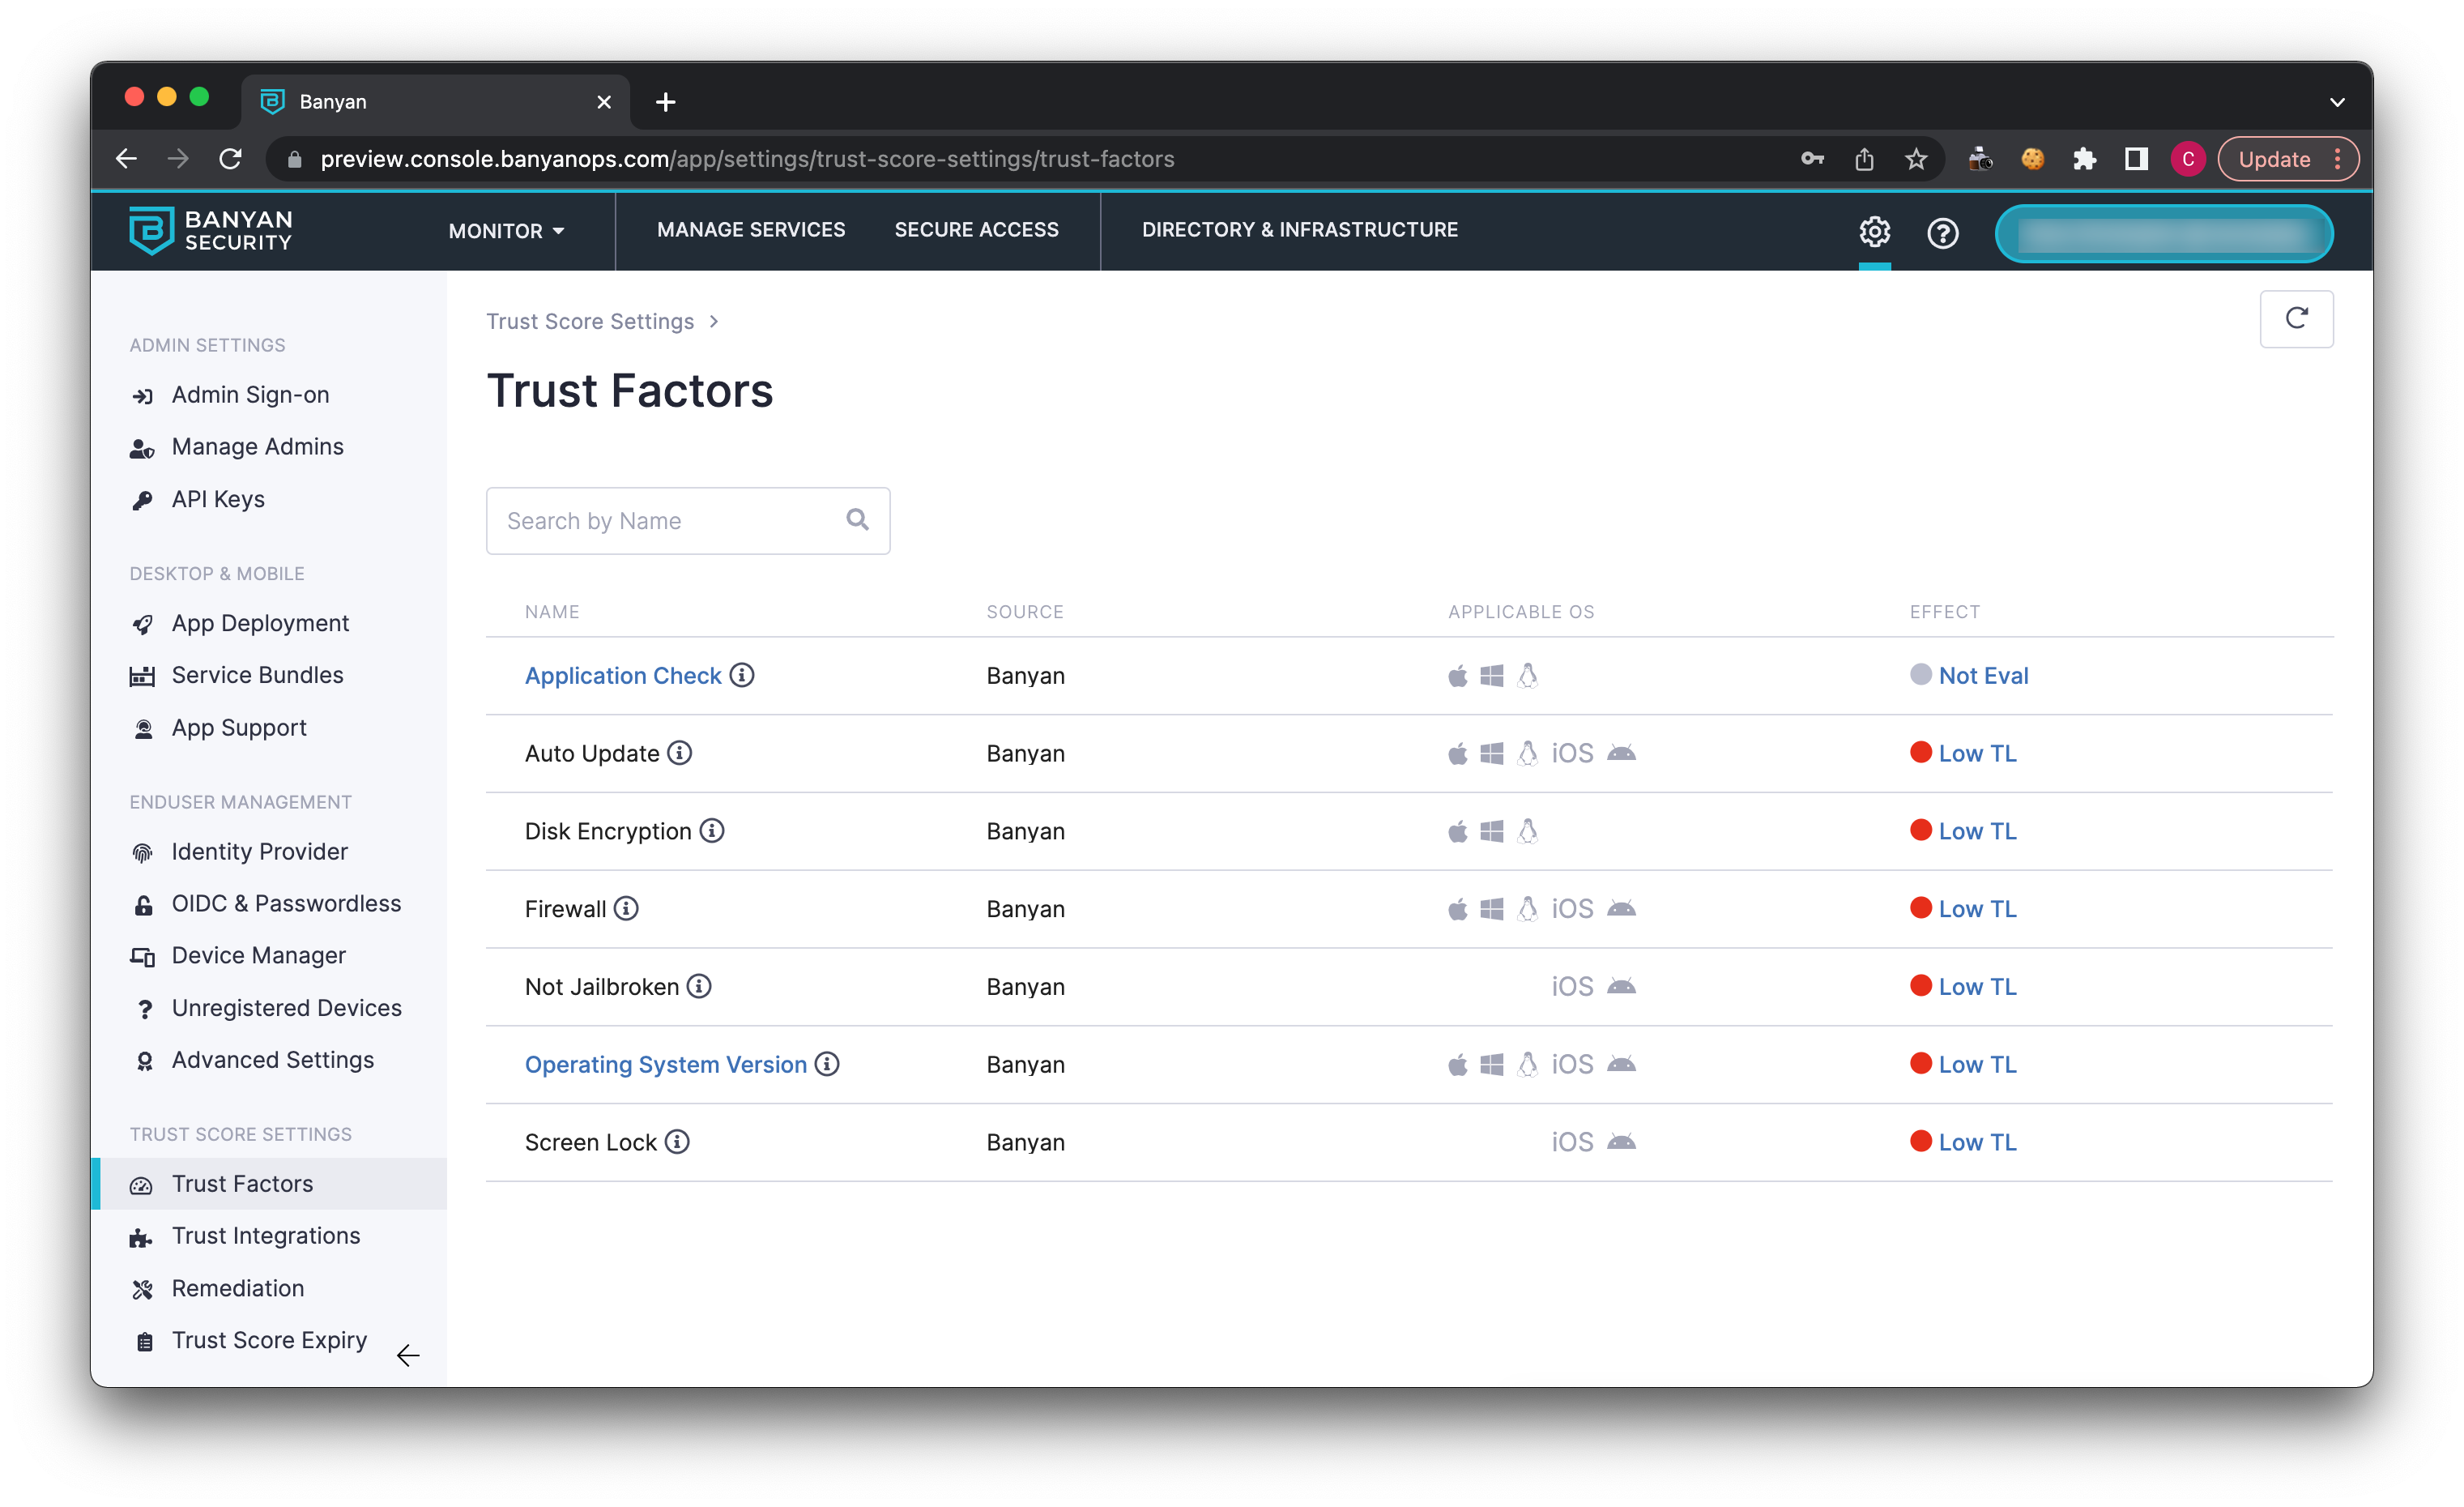Collapse sidebar with the left arrow
Viewport: 2464px width, 1507px height.
408,1355
